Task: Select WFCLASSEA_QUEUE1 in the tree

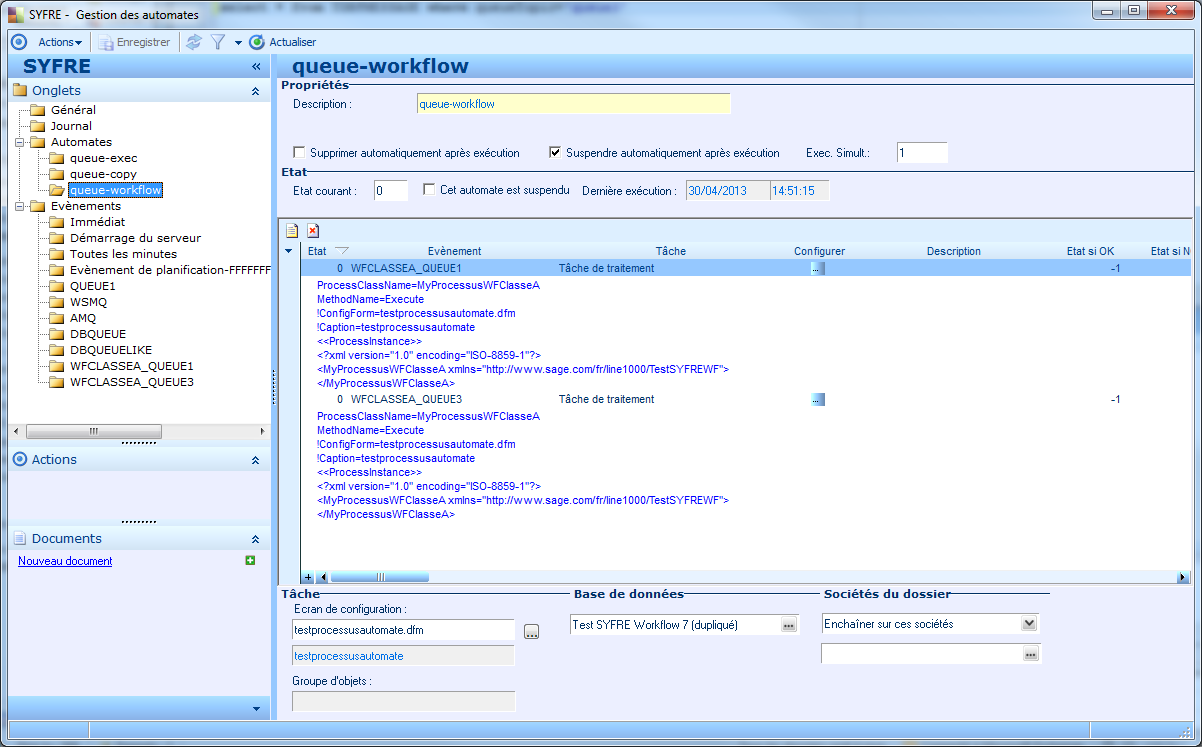Action: (x=131, y=366)
